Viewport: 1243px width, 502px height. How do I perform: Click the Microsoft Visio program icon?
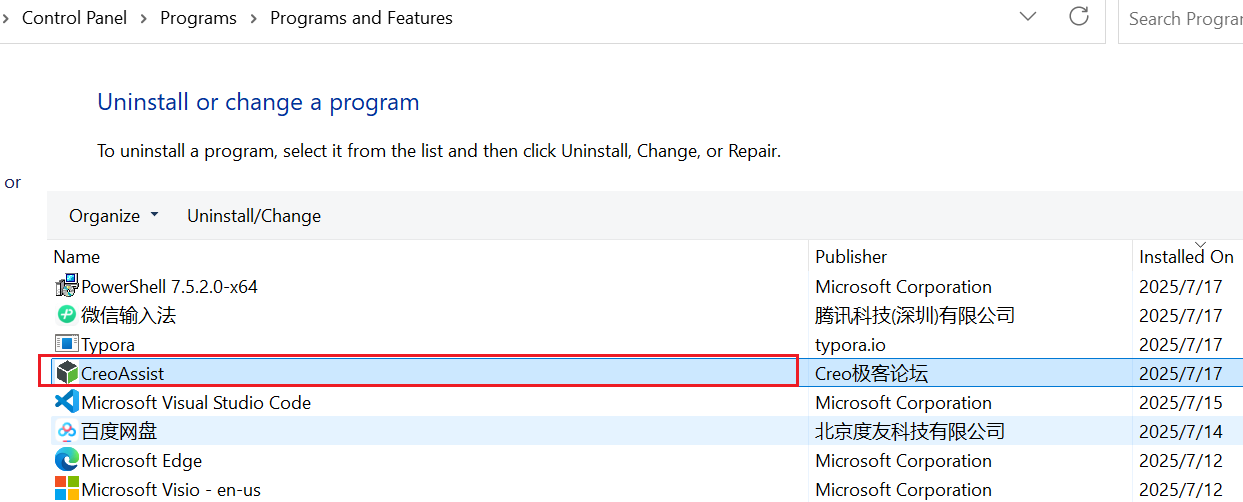click(66, 489)
